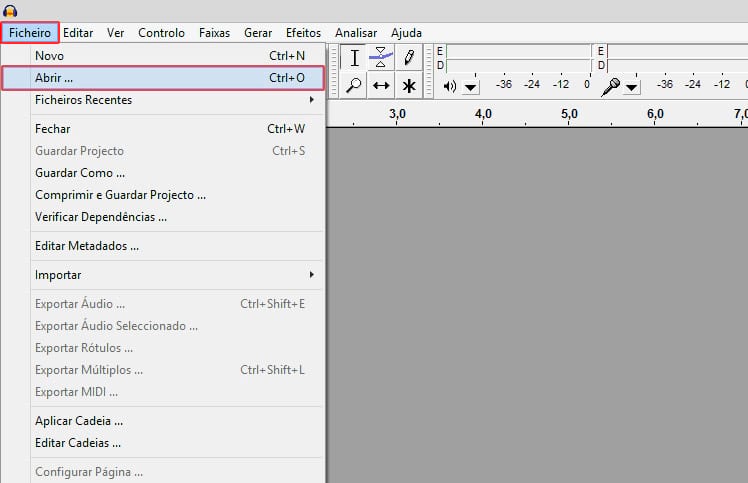This screenshot has width=748, height=483.
Task: Expand the Ficheiros Recentes submenu
Action: 177,100
